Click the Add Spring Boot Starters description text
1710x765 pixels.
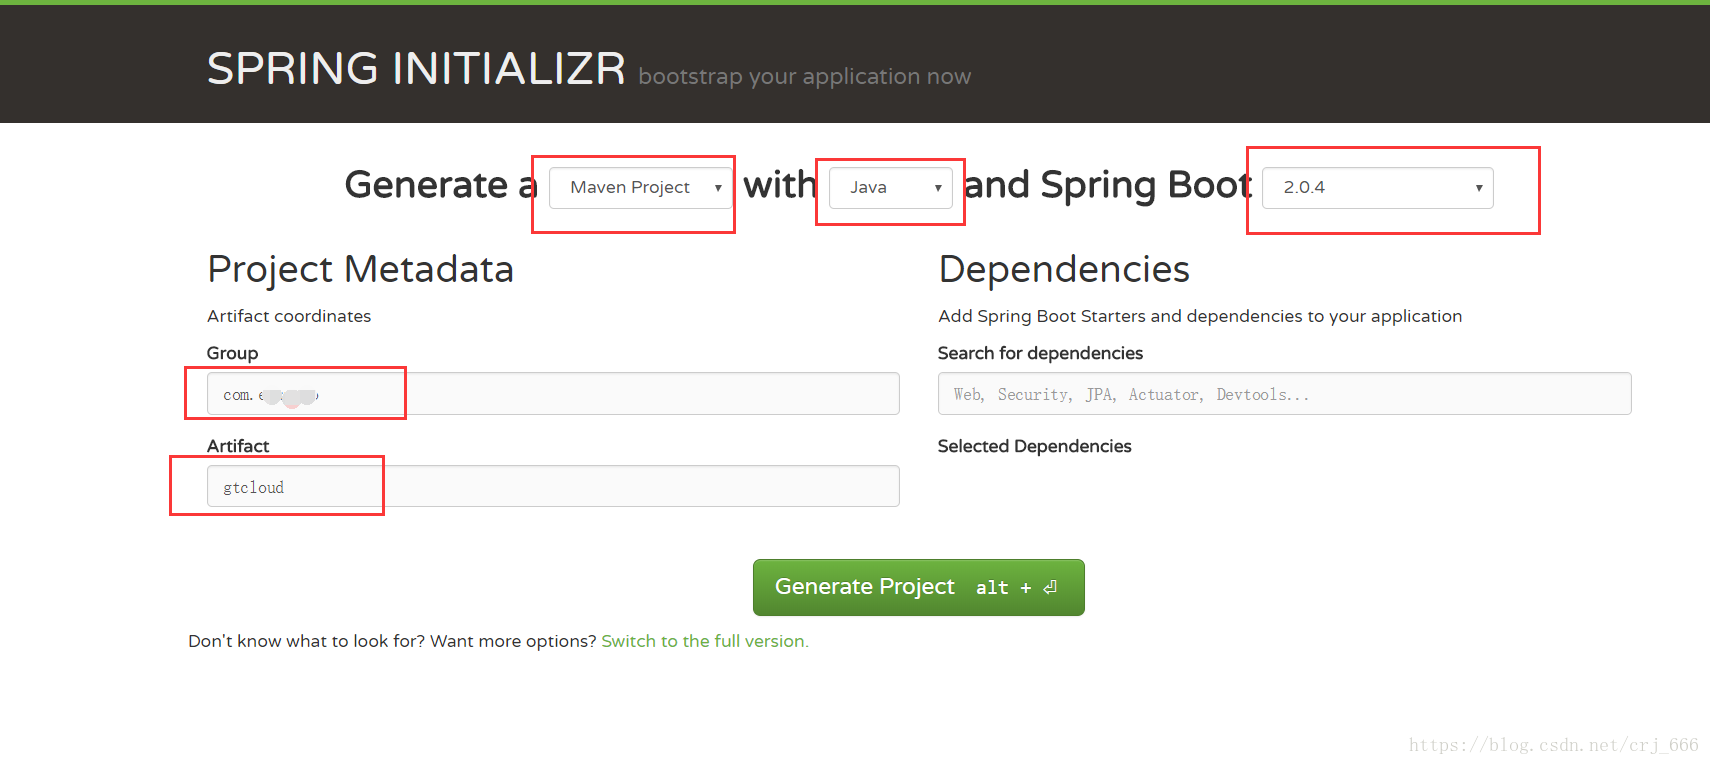[x=1200, y=316]
